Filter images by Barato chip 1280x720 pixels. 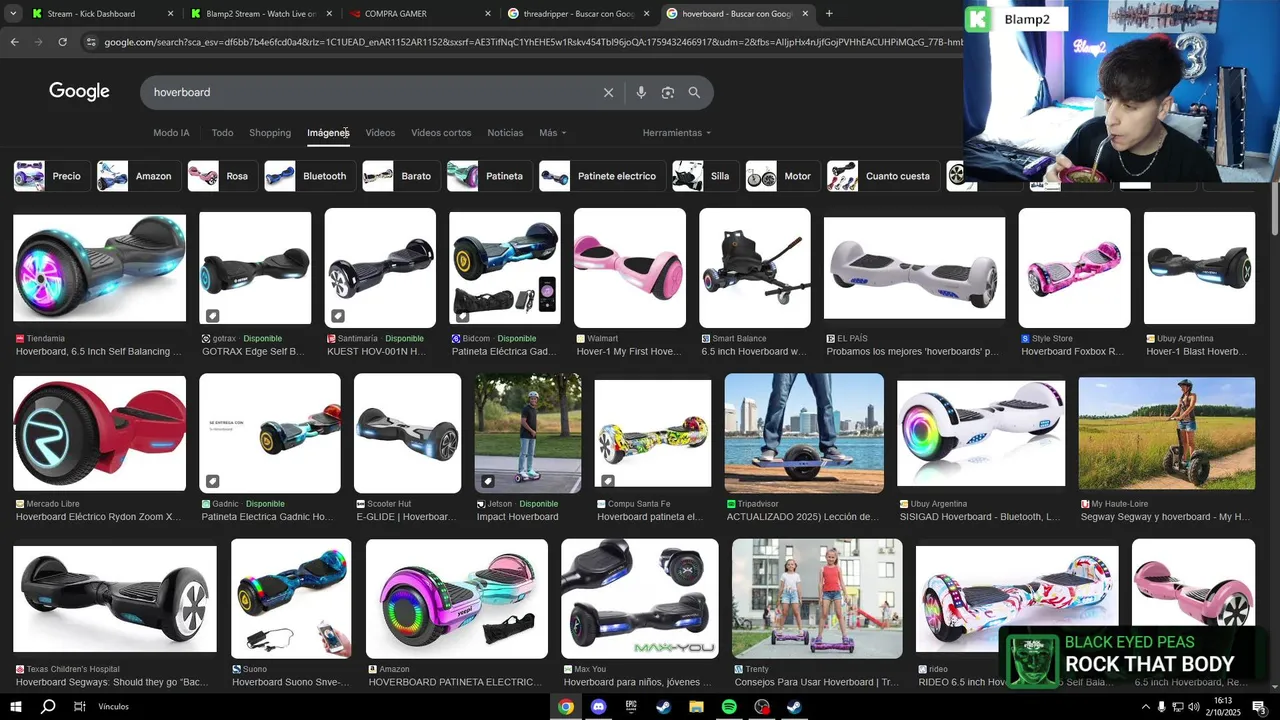(x=399, y=176)
